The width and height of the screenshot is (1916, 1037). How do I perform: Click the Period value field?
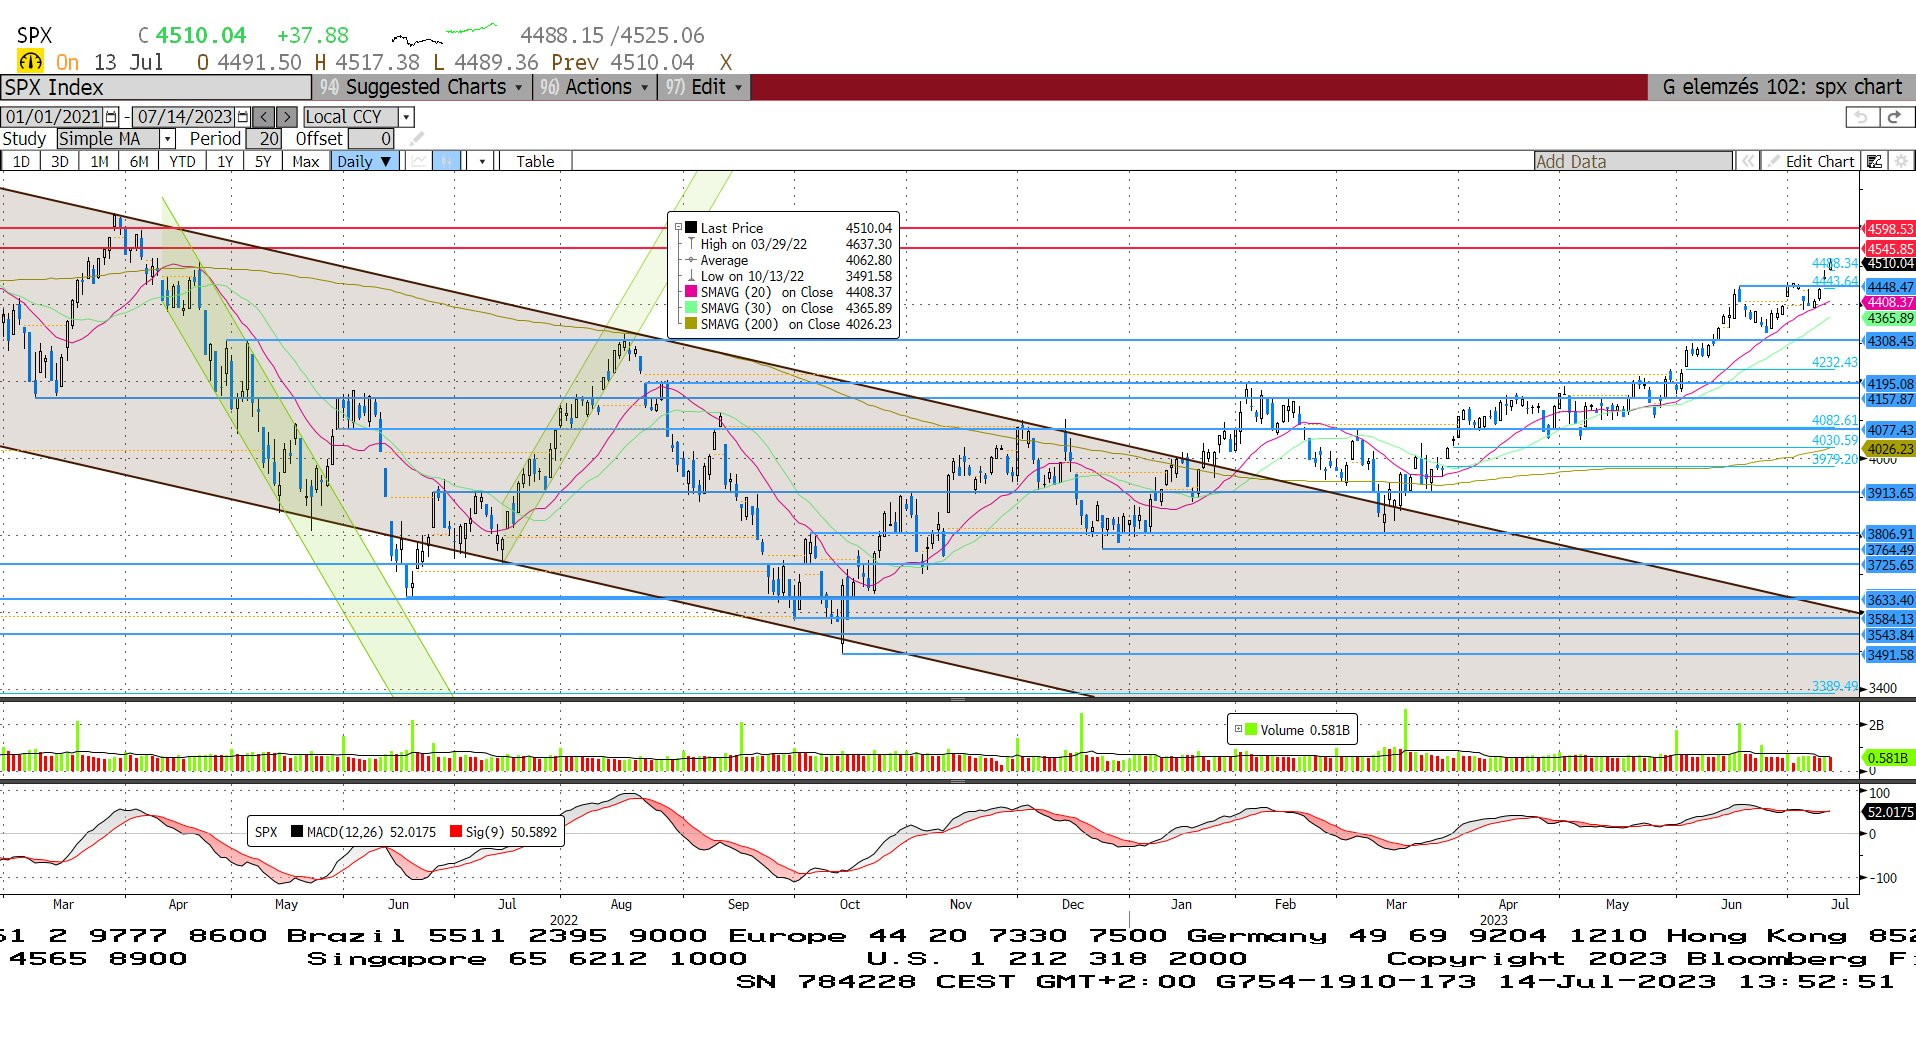pos(264,139)
